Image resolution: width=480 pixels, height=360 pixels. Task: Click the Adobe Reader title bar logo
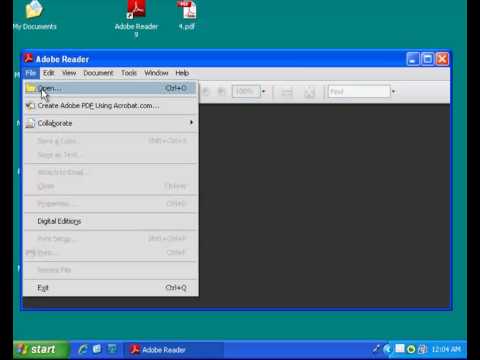(x=28, y=59)
